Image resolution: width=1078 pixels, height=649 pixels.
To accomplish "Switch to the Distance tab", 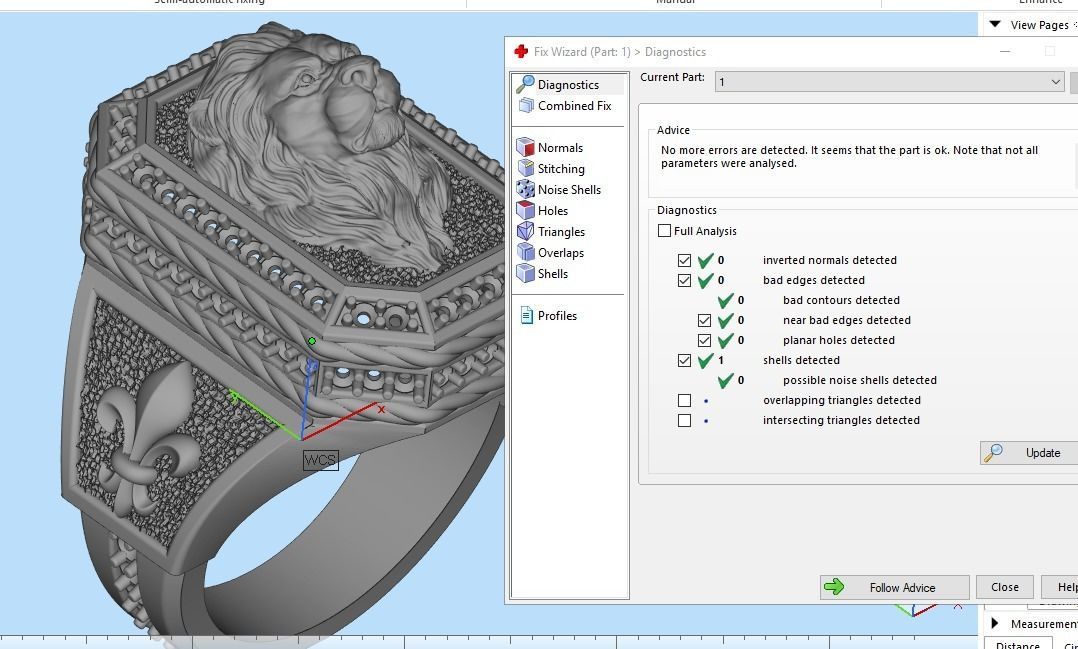I will (x=1018, y=645).
